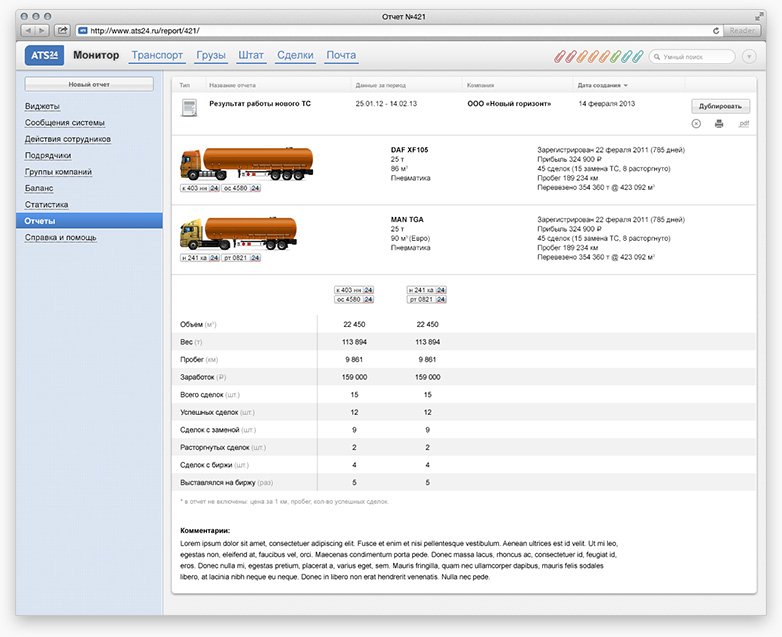Click the report document type icon

(189, 108)
